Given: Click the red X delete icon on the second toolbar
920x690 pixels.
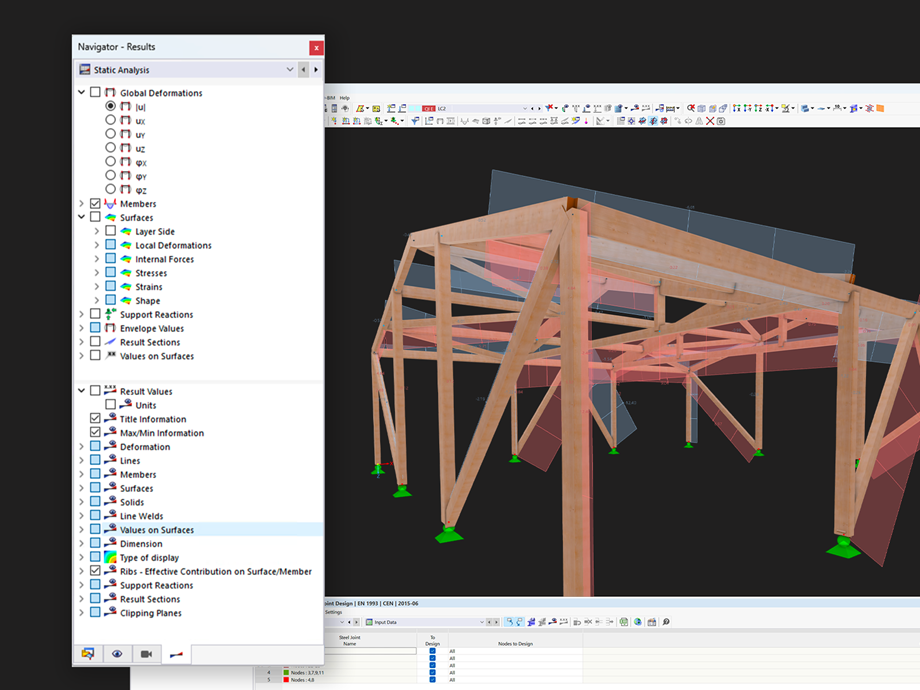Looking at the screenshot, I should [x=710, y=121].
